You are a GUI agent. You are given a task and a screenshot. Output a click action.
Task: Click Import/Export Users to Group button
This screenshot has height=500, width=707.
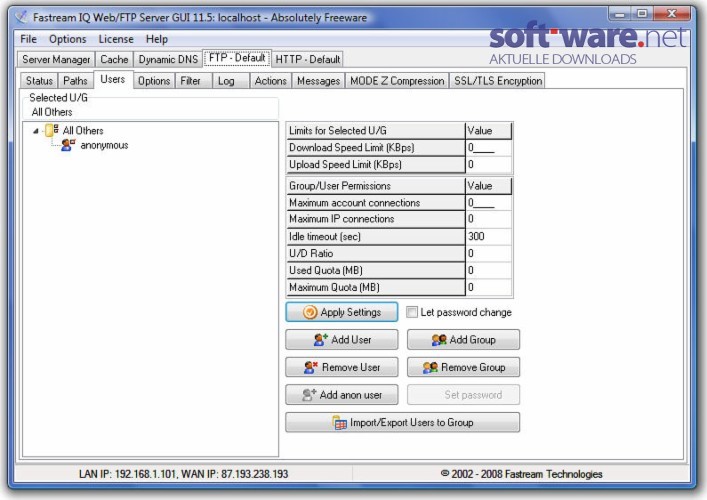tap(403, 422)
